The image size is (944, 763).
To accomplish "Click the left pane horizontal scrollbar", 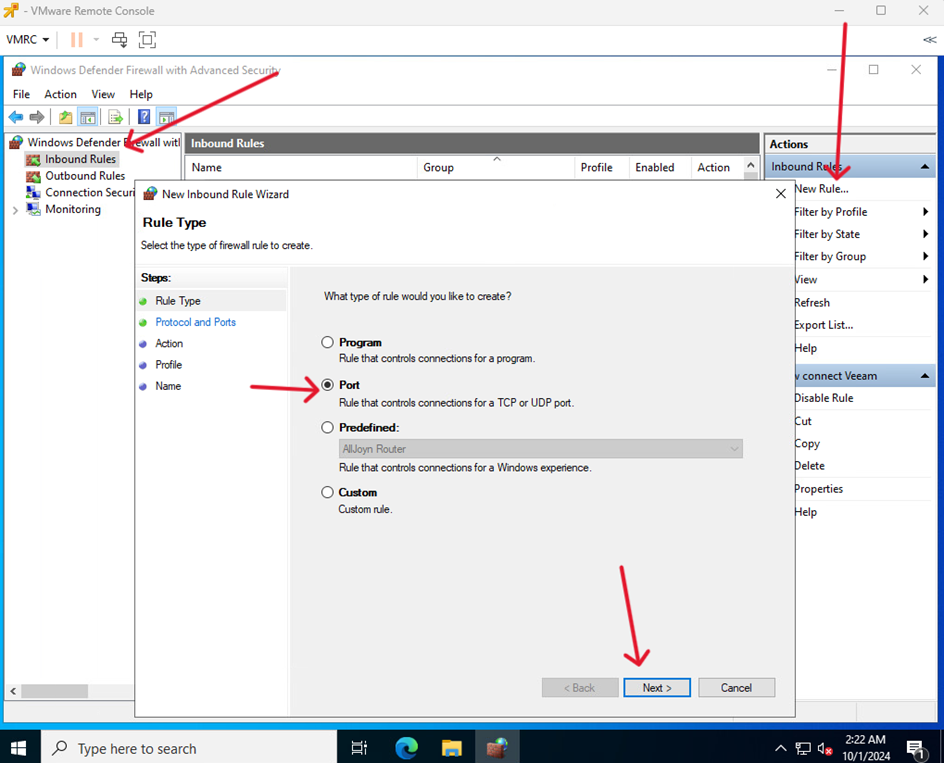I will pyautogui.click(x=70, y=691).
